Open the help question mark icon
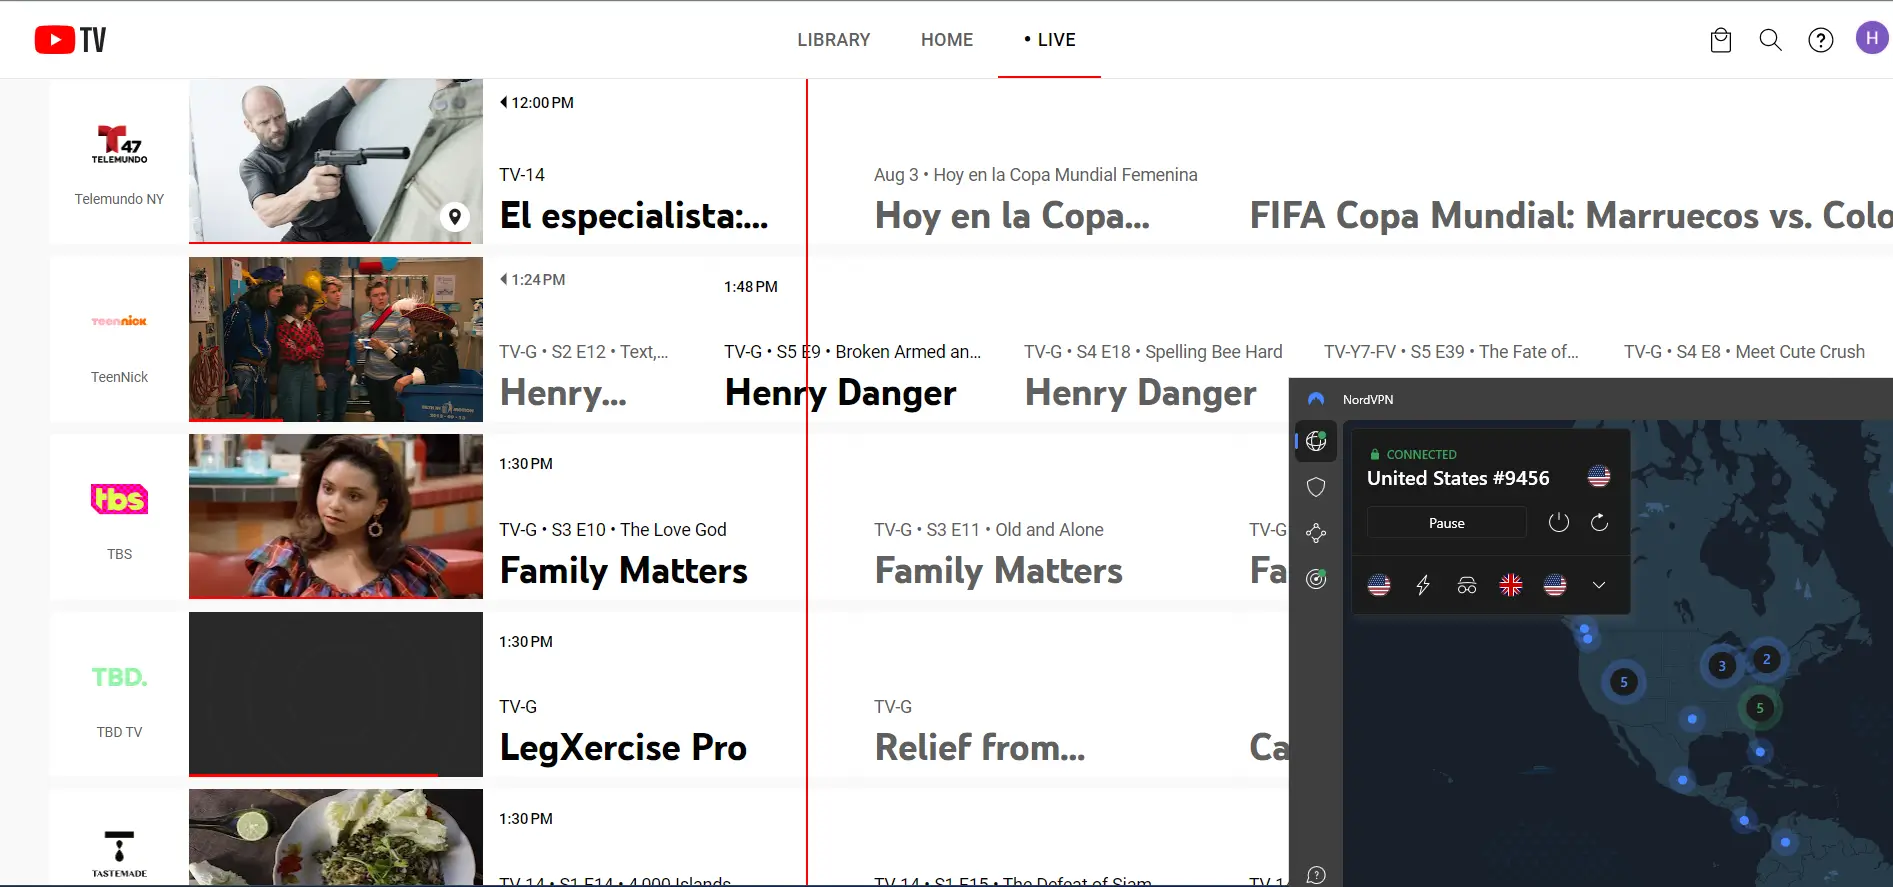The width and height of the screenshot is (1893, 887). 1821,40
